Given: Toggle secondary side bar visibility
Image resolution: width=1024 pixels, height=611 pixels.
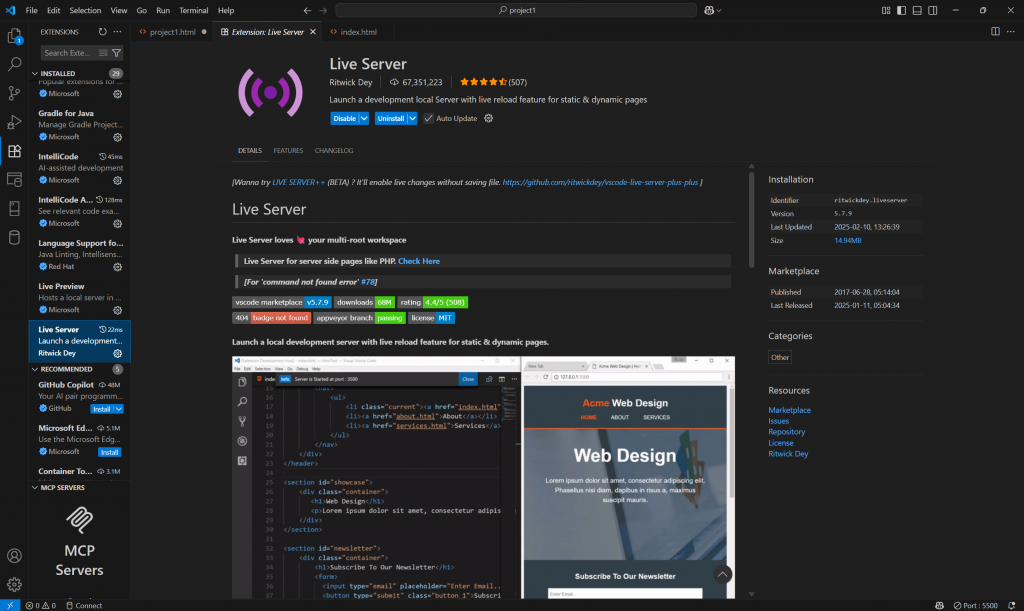Looking at the screenshot, I should click(933, 10).
